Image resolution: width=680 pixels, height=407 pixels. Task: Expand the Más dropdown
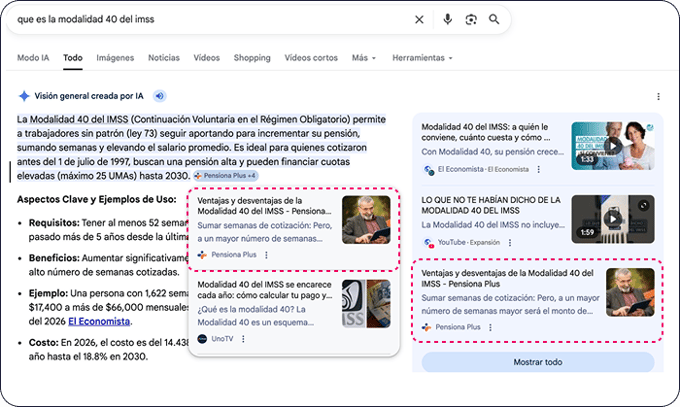(x=364, y=58)
